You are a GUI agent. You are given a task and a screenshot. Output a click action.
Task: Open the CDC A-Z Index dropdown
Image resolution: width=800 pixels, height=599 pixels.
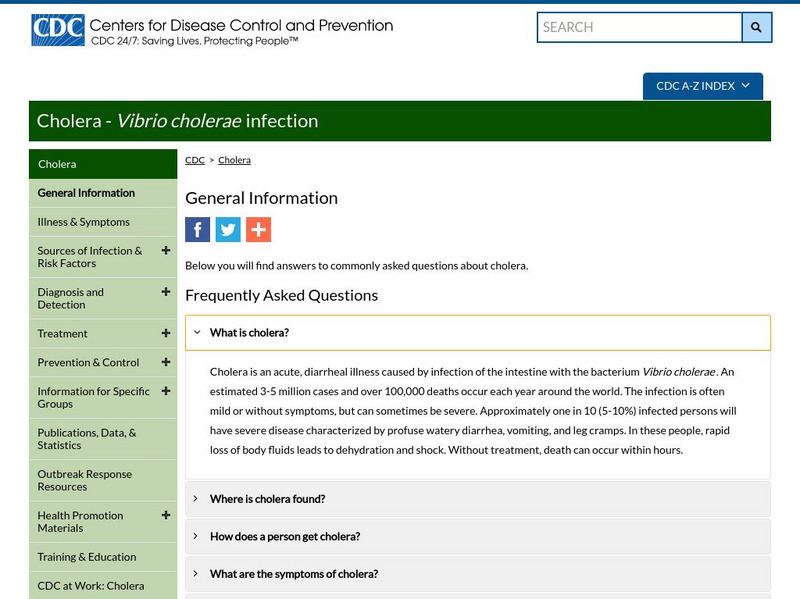703,86
